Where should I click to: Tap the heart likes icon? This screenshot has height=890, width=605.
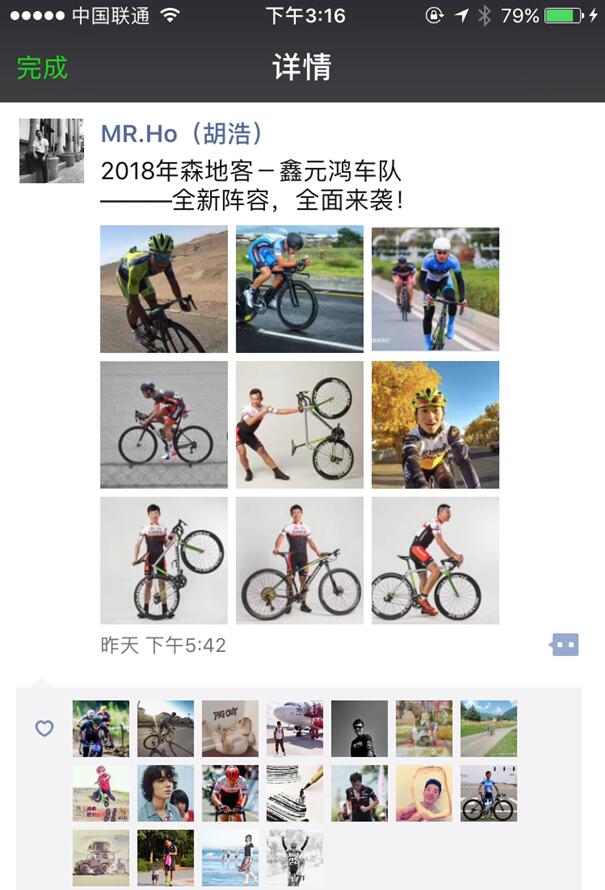(44, 728)
